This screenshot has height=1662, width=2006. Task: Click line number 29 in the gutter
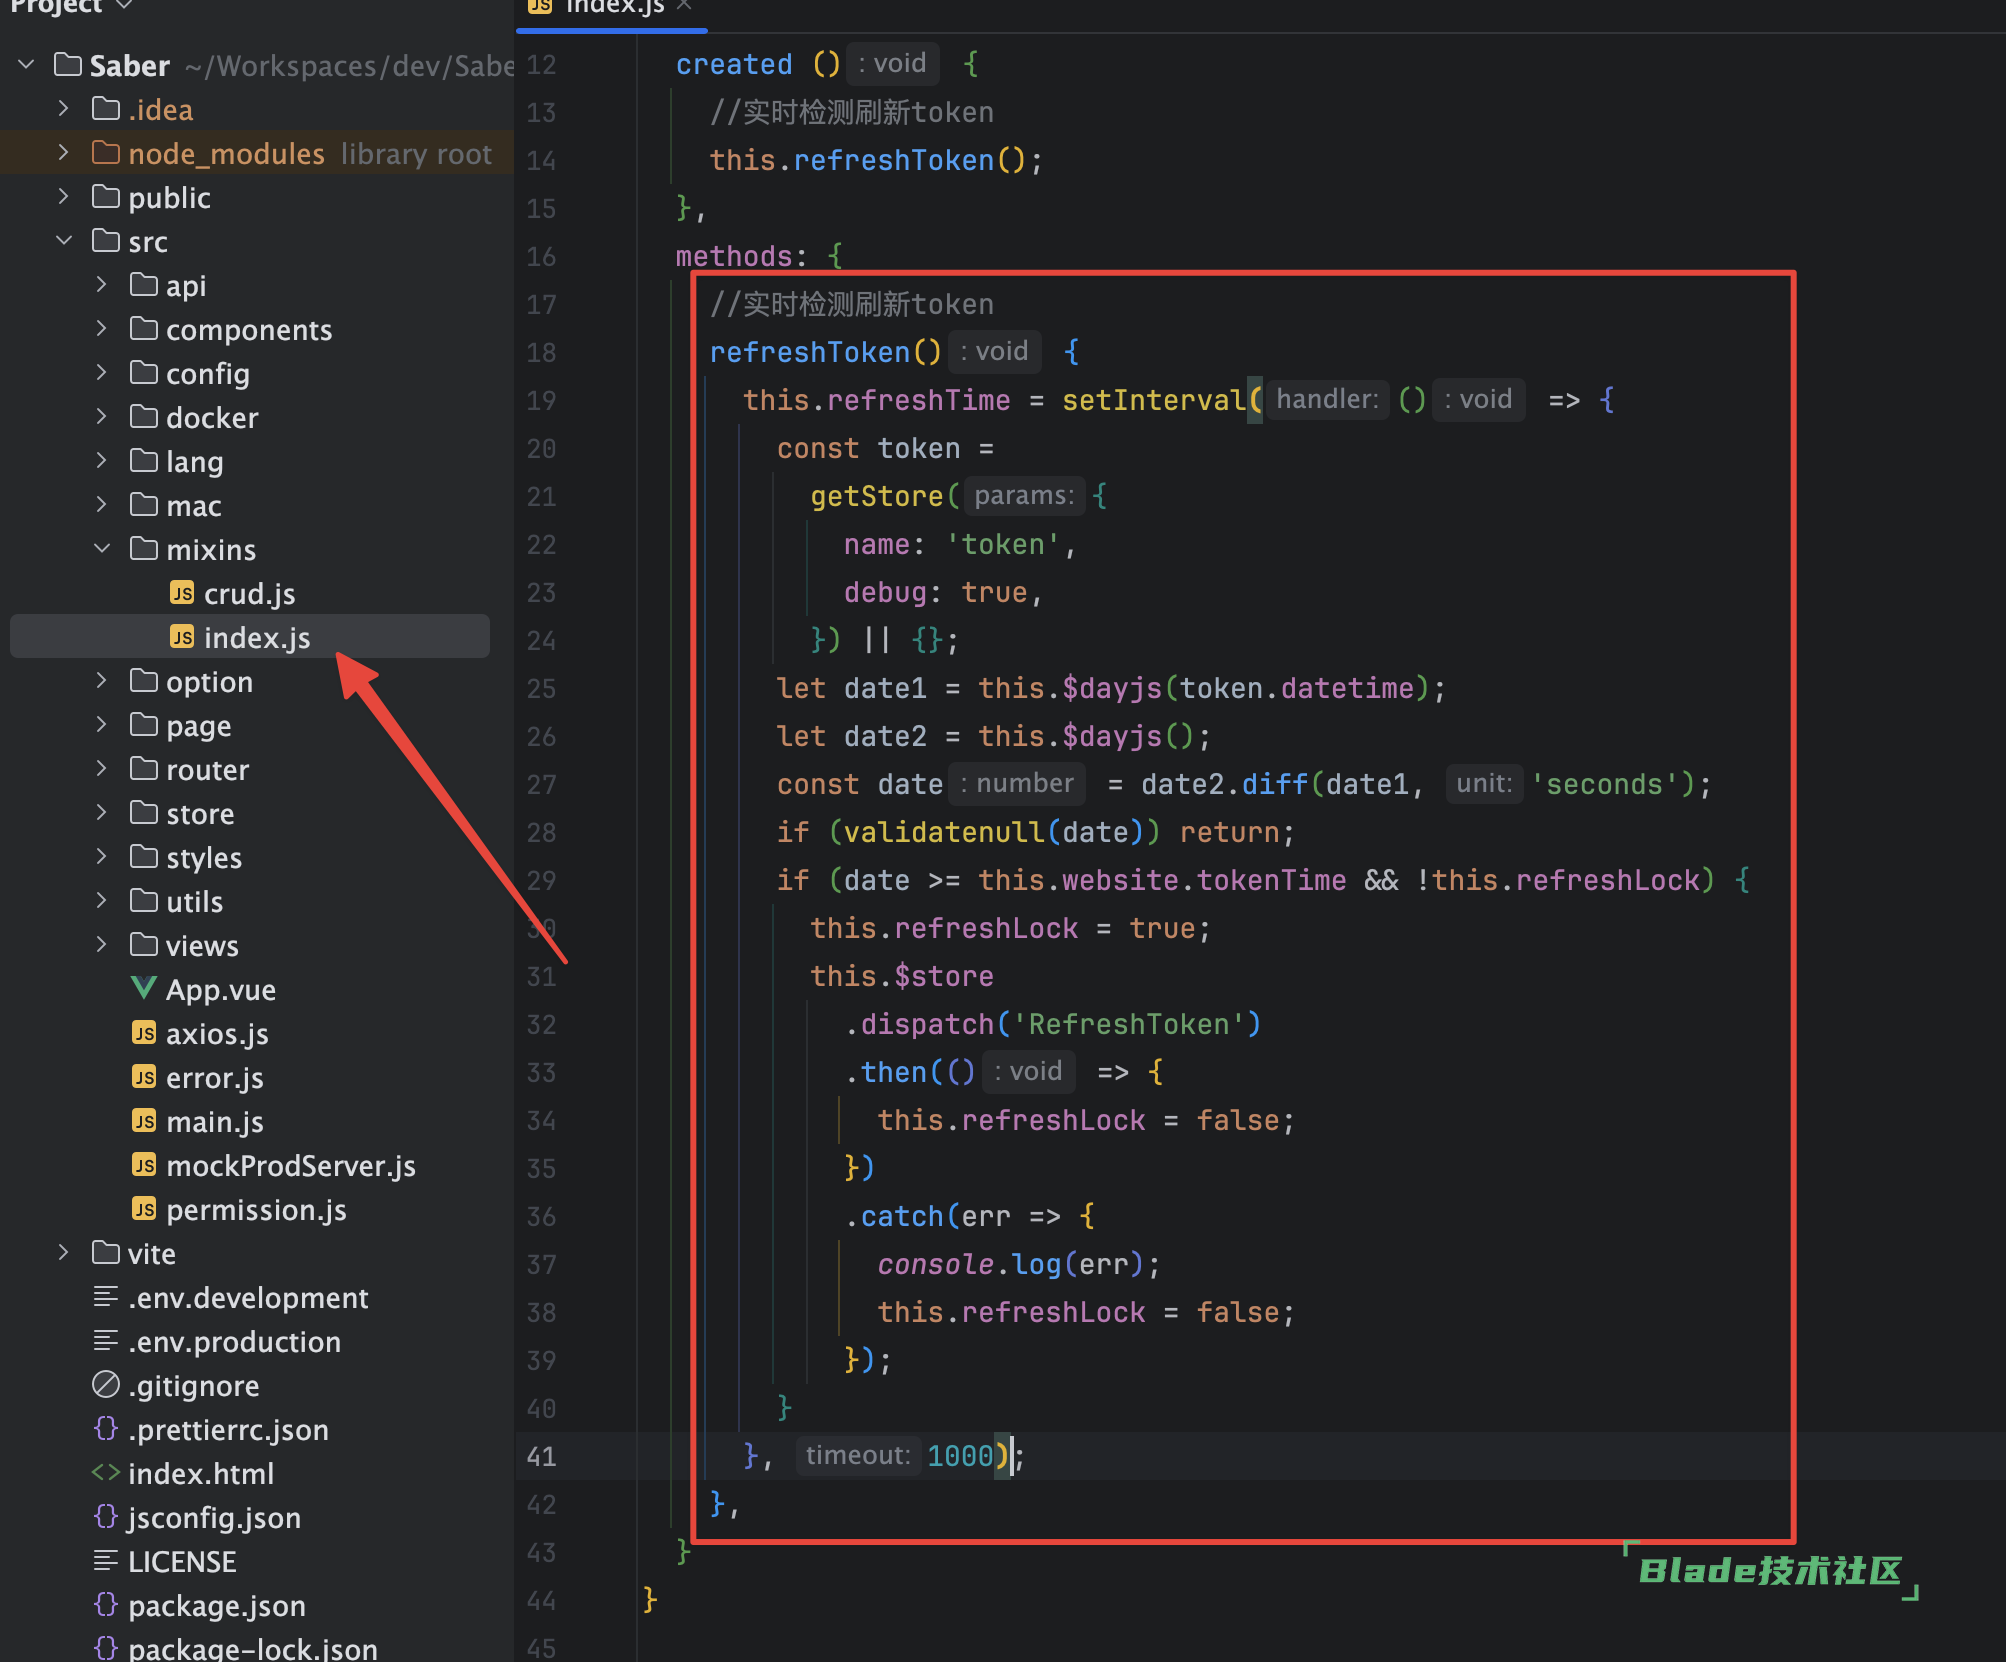541,880
